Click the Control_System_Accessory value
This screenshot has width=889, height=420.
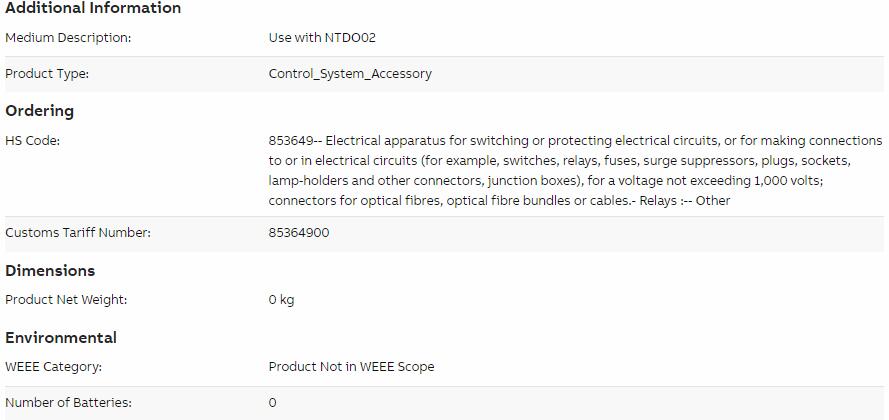pos(350,74)
